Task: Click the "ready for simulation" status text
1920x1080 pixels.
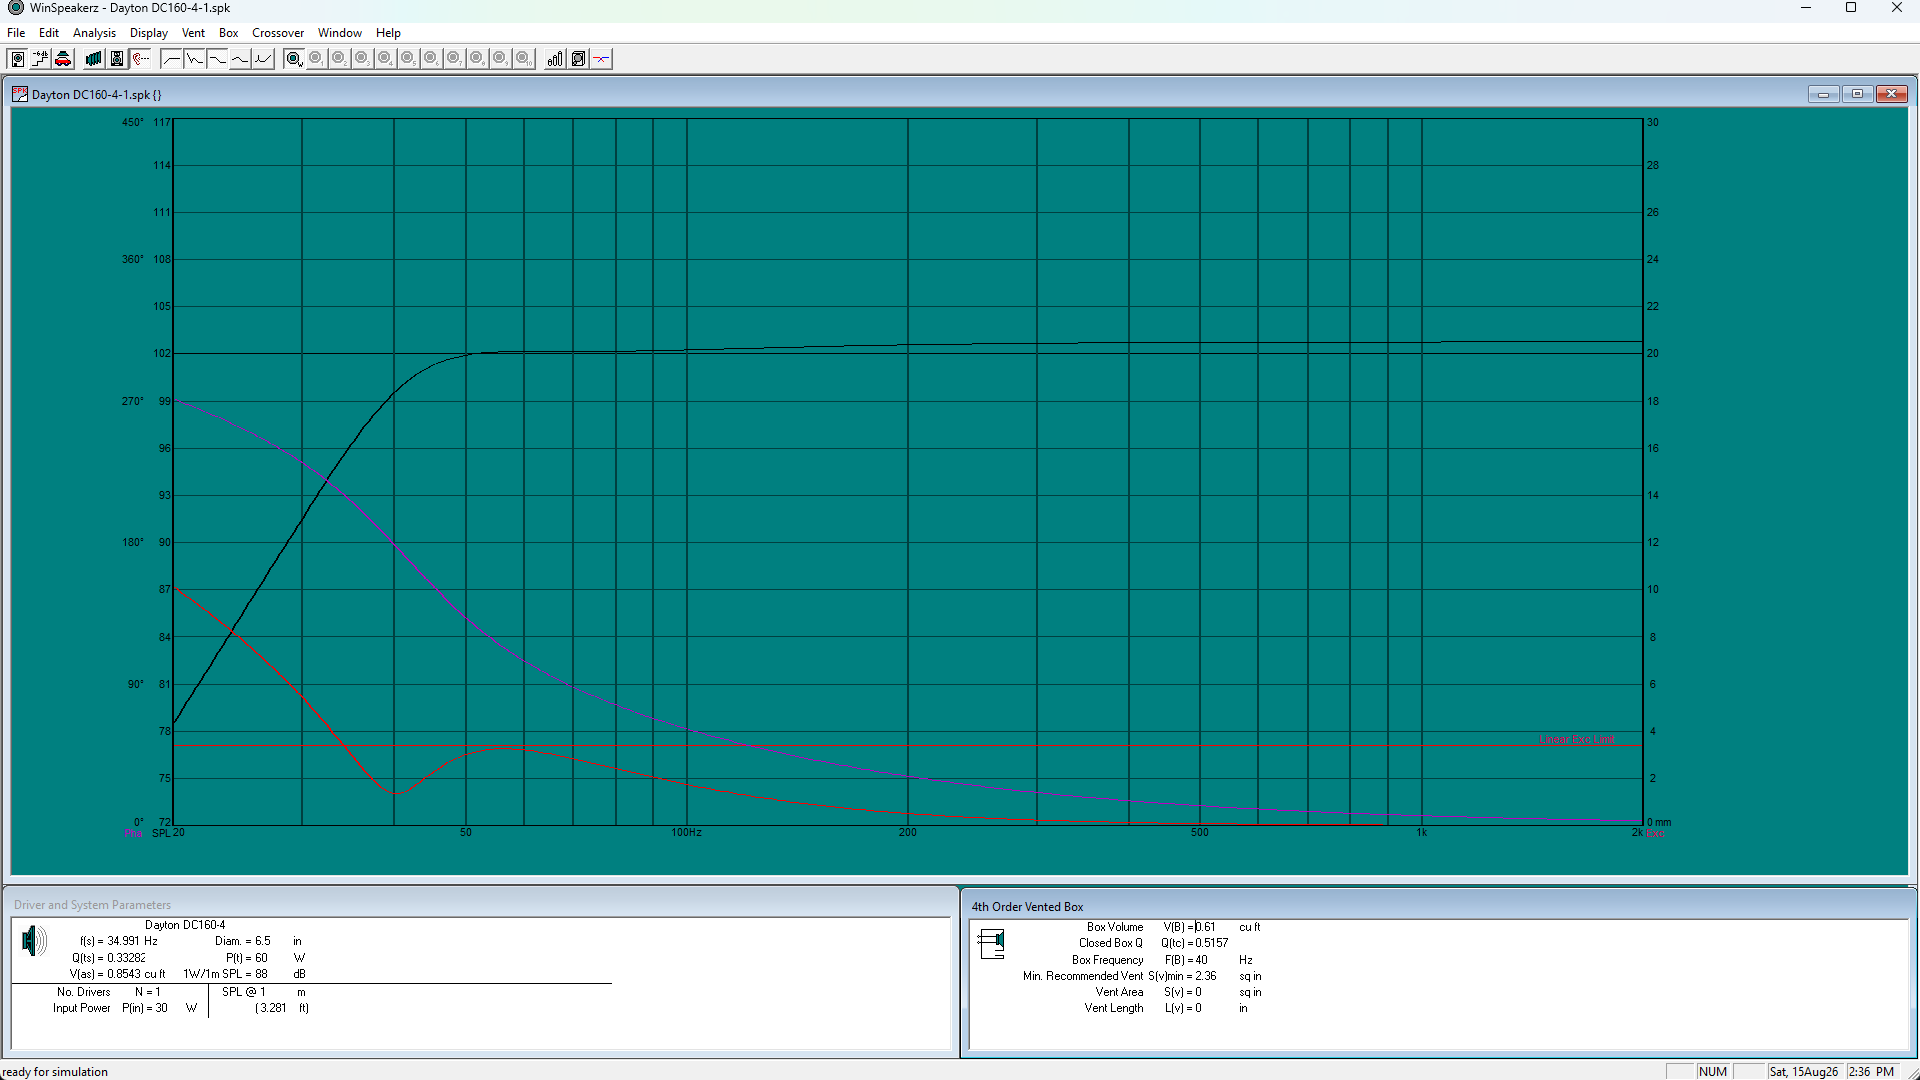Action: [55, 1072]
